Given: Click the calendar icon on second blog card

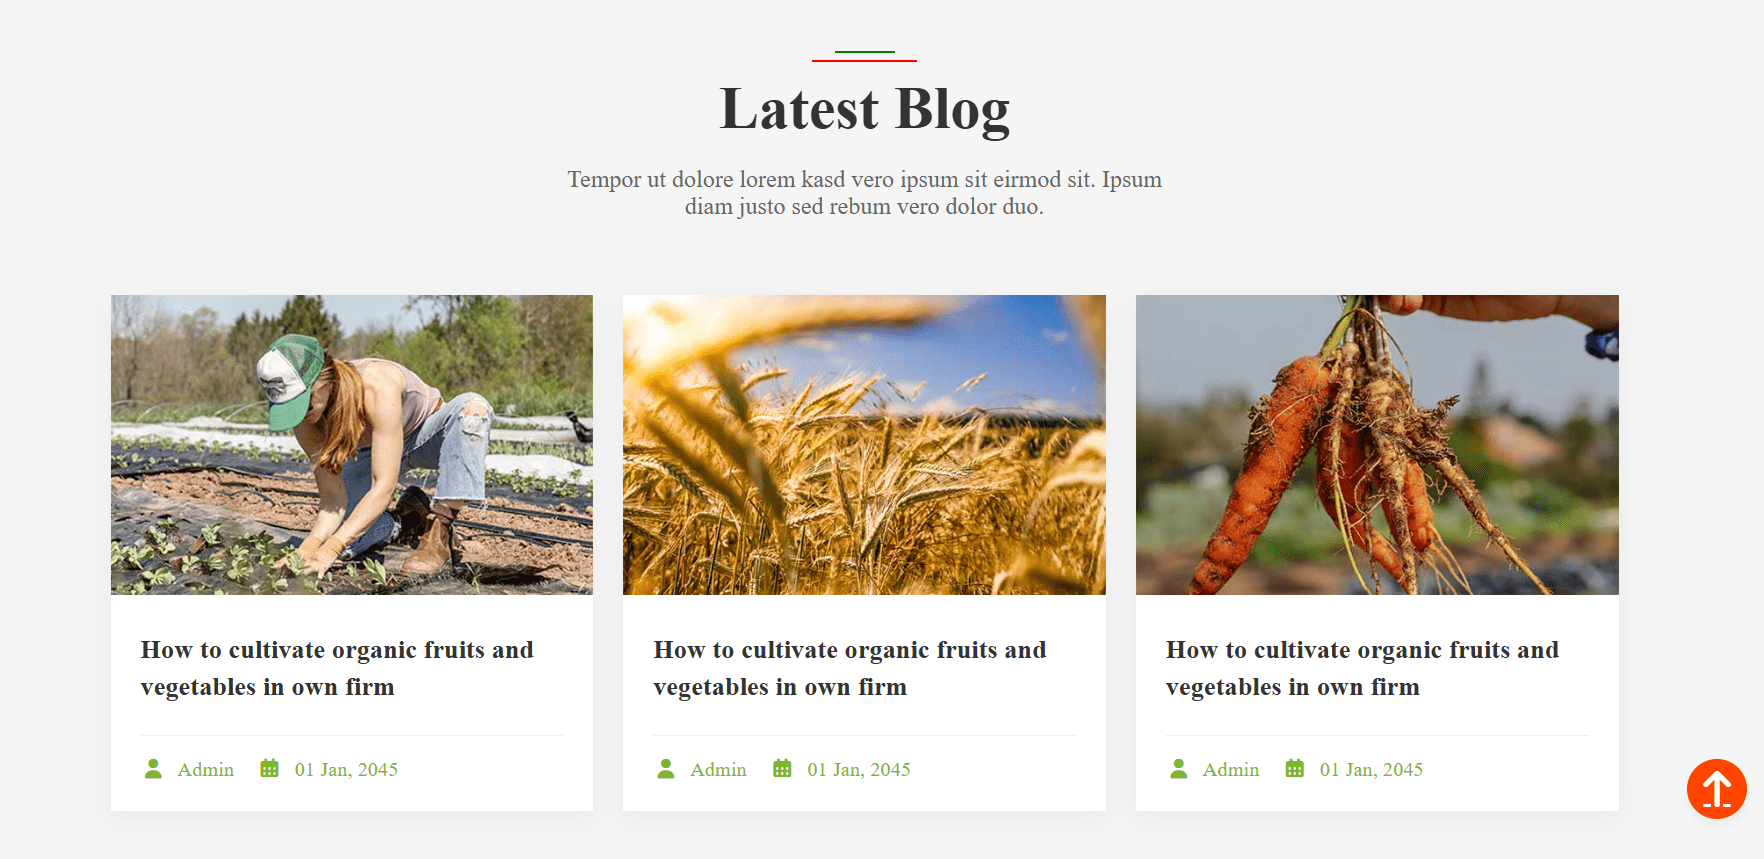Looking at the screenshot, I should (x=782, y=769).
